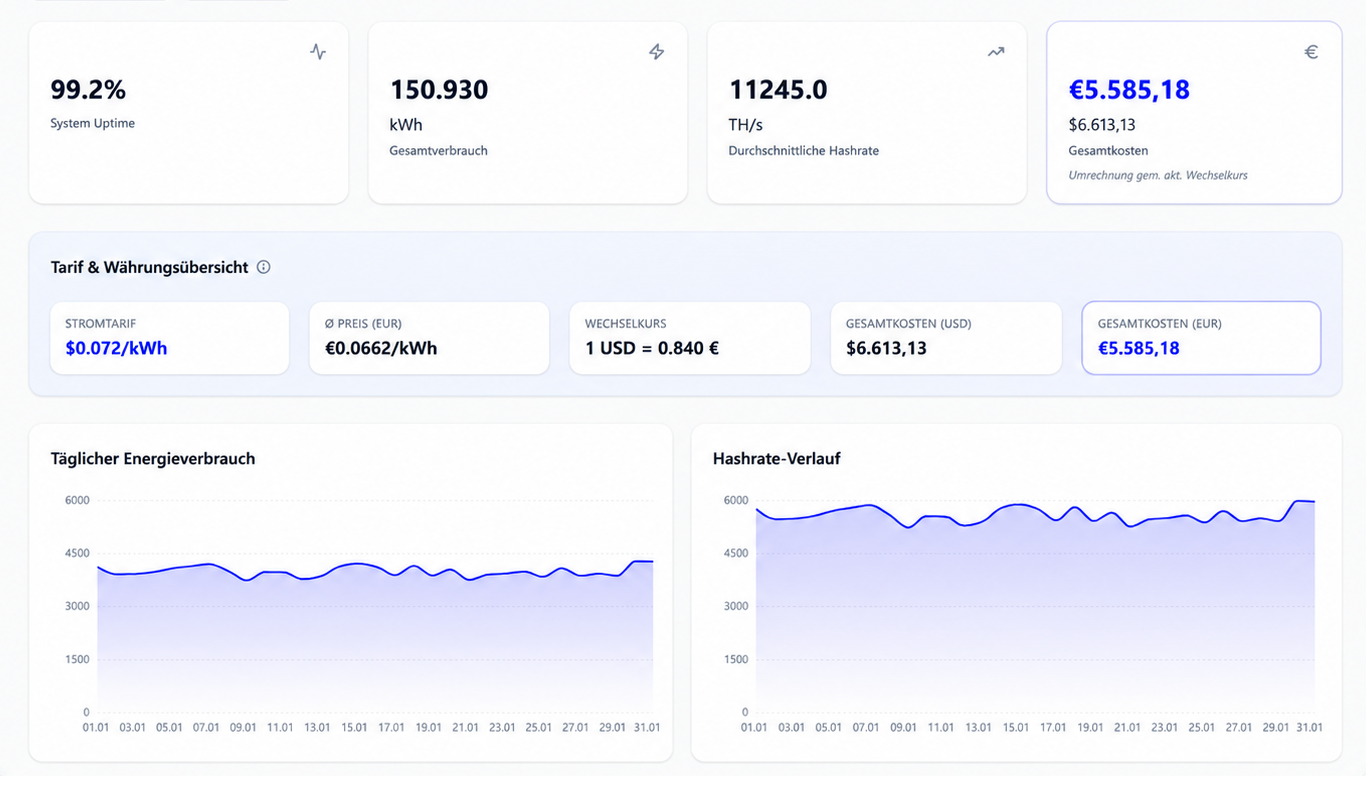Click the 1 USD = 0.840 € rate
This screenshot has height=792, width=1366.
pyautogui.click(x=652, y=348)
